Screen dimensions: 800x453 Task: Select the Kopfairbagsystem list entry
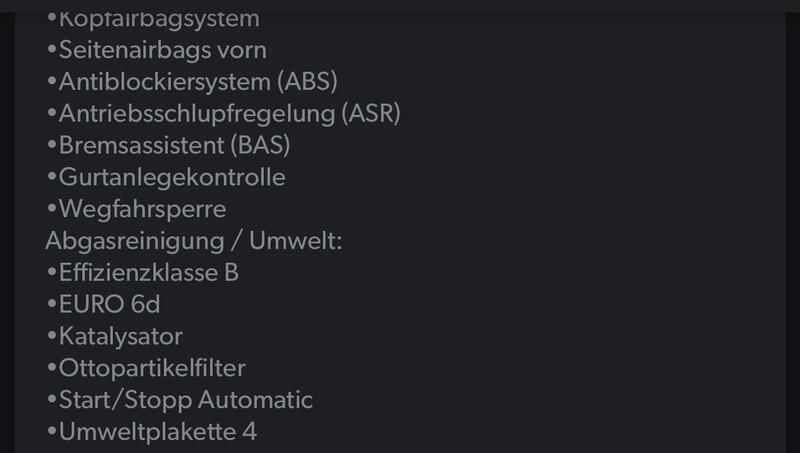tap(153, 20)
